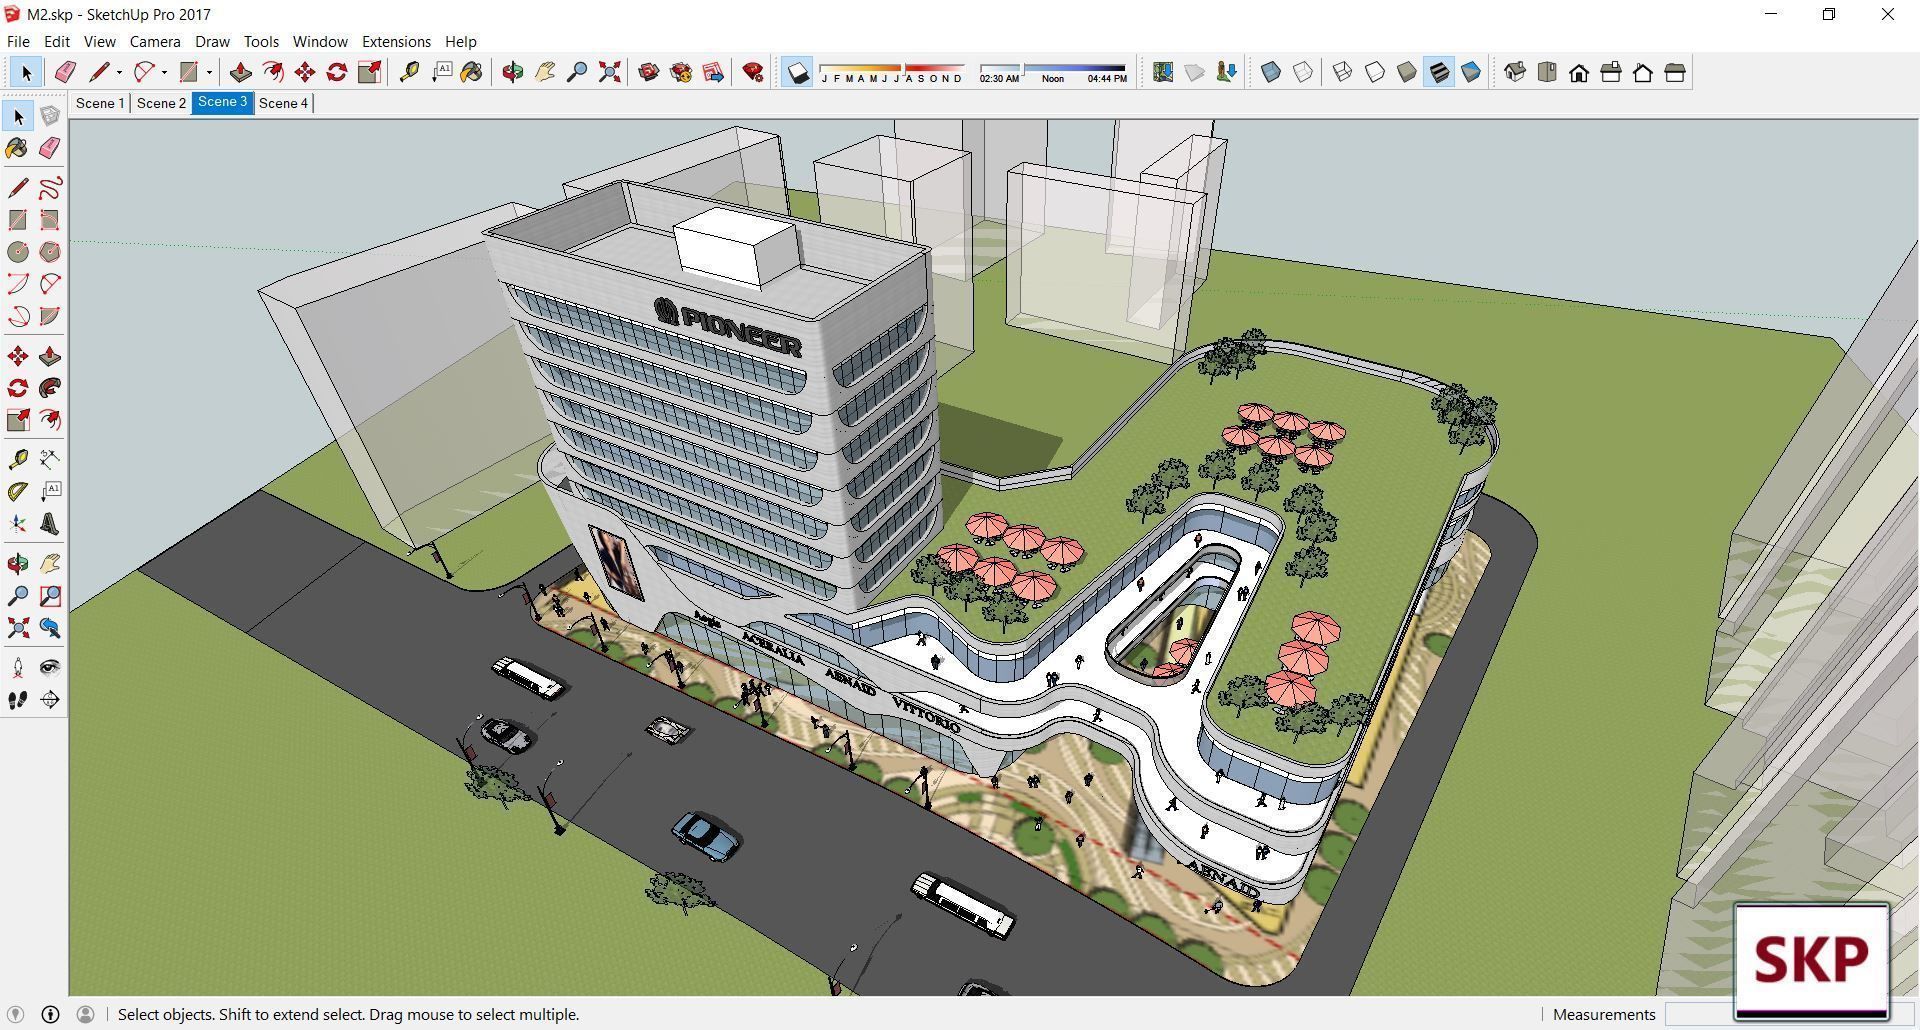Enable X-ray face style mode

click(1270, 72)
